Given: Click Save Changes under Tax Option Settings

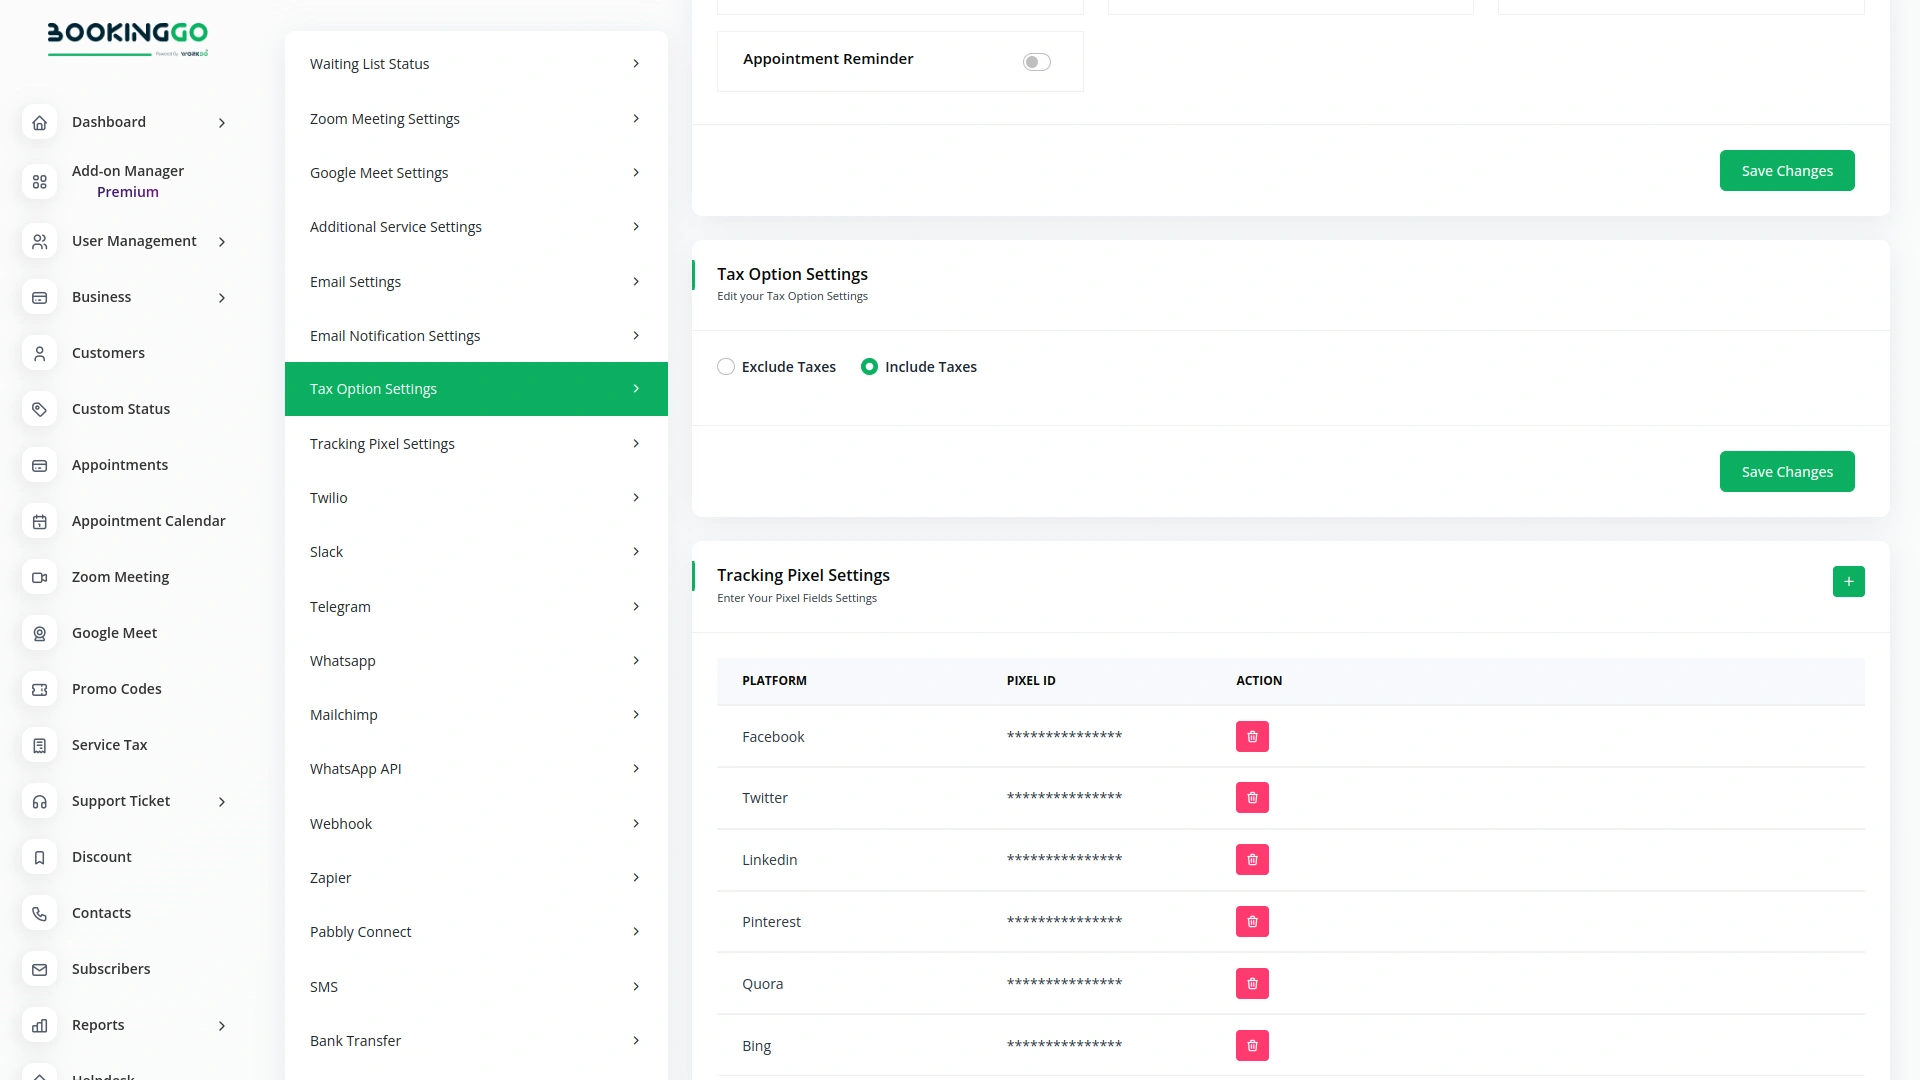Looking at the screenshot, I should pos(1786,471).
